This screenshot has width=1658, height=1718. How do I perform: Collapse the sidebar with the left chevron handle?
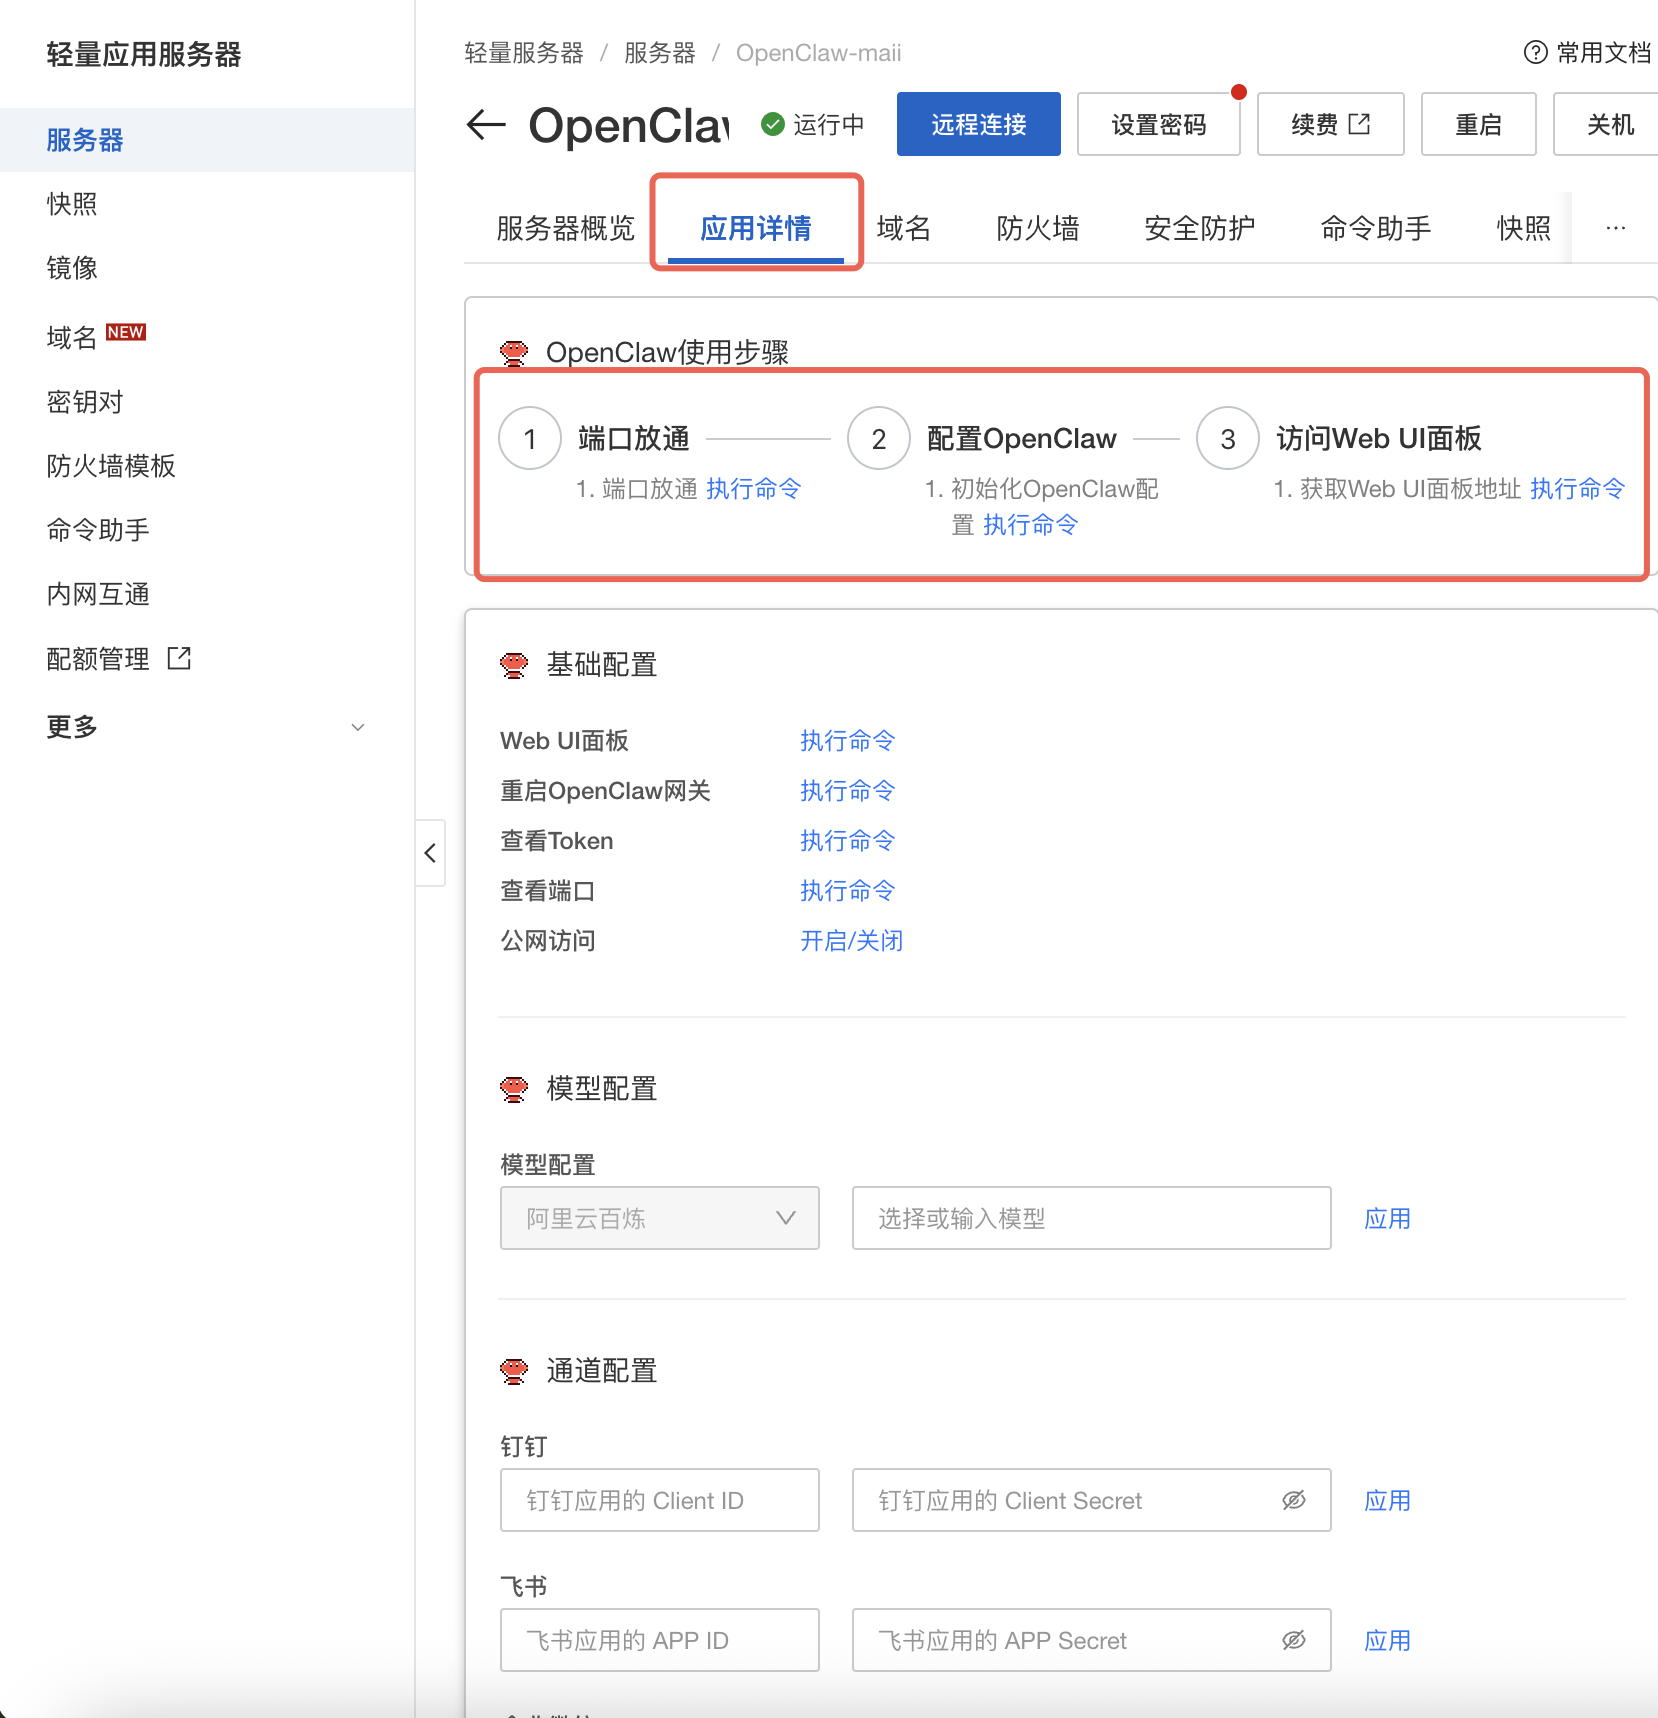pyautogui.click(x=430, y=853)
